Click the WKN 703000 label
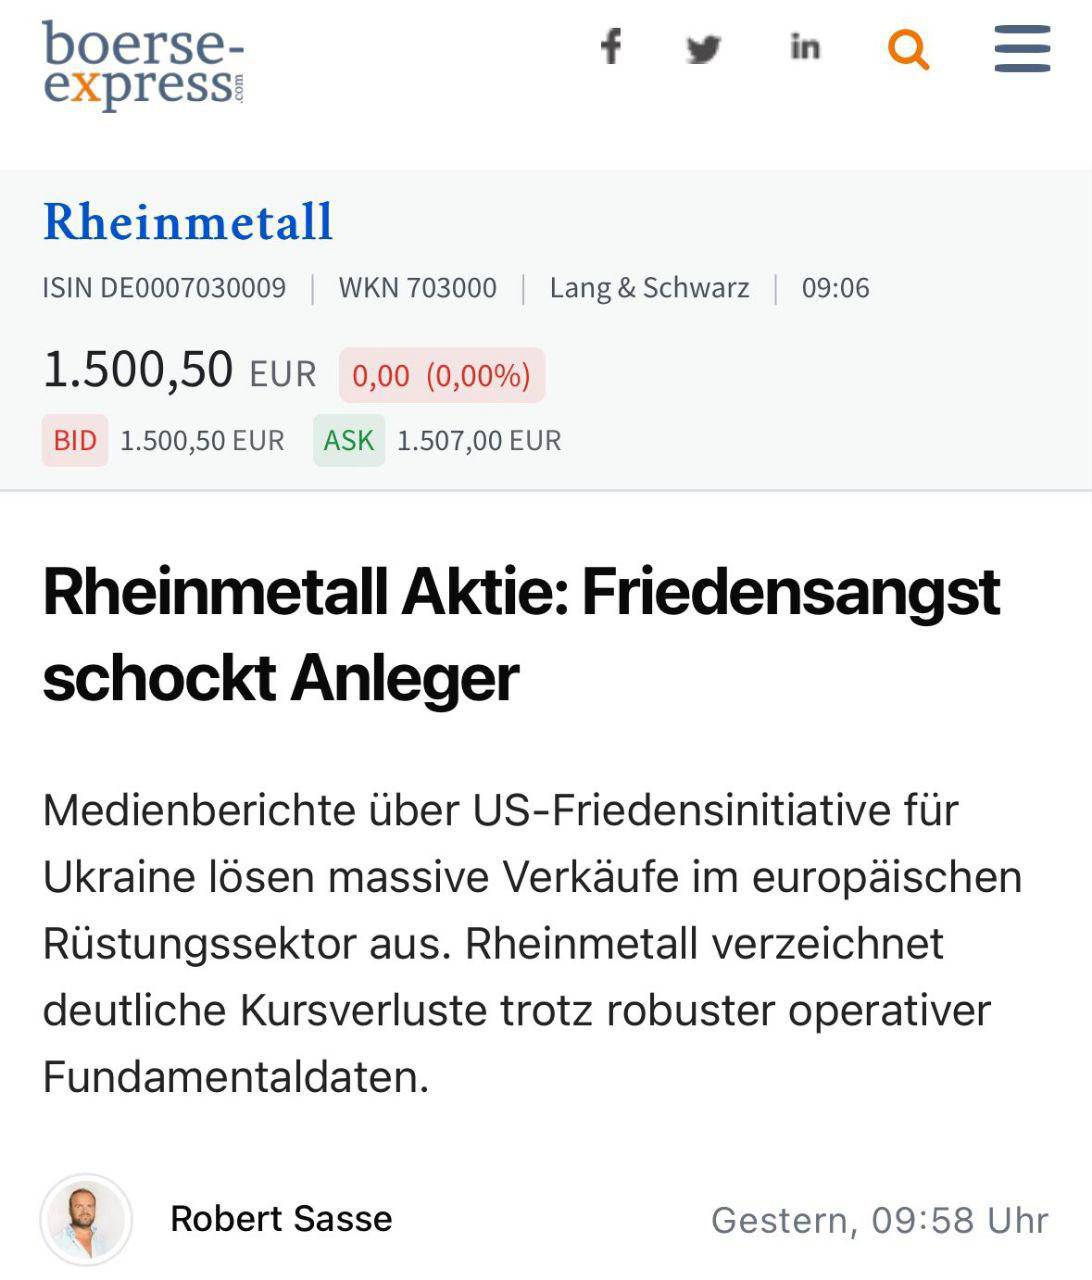The height and width of the screenshot is (1280, 1092). (417, 288)
